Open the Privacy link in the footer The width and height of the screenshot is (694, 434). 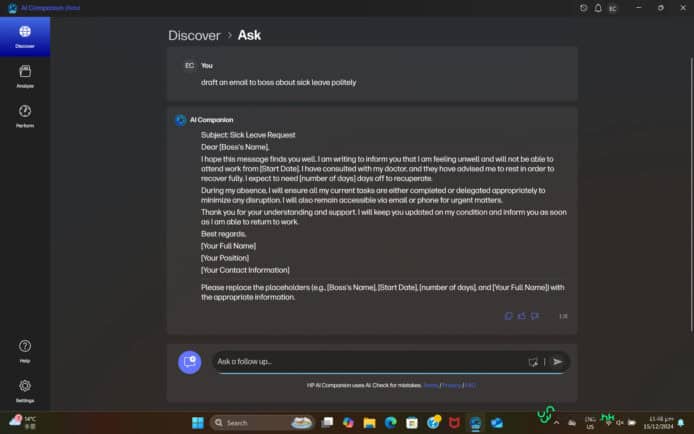click(x=451, y=385)
